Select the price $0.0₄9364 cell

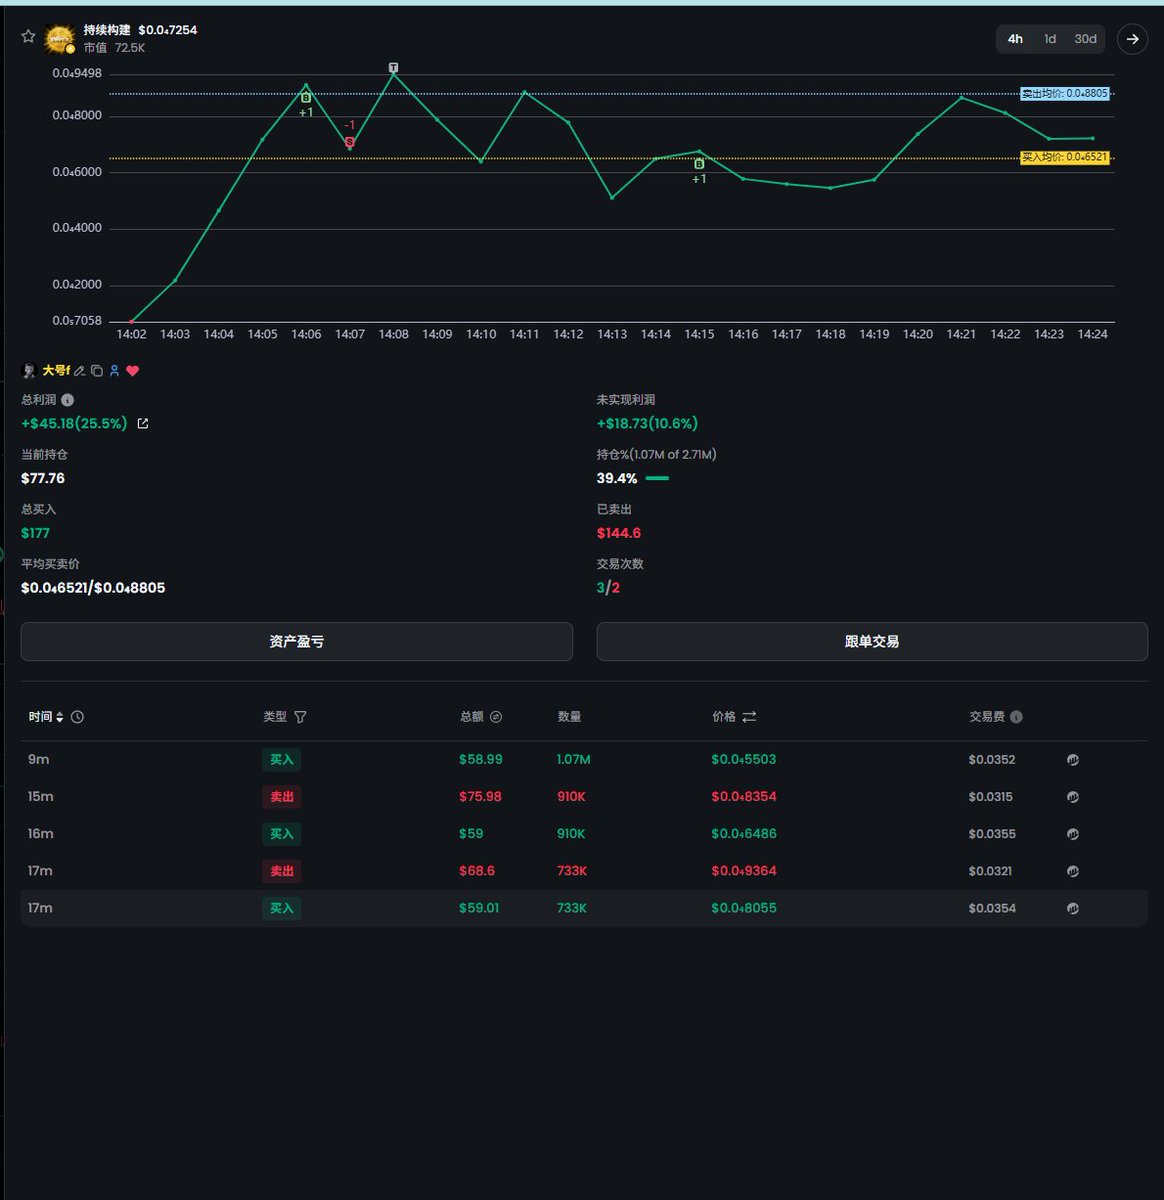744,871
